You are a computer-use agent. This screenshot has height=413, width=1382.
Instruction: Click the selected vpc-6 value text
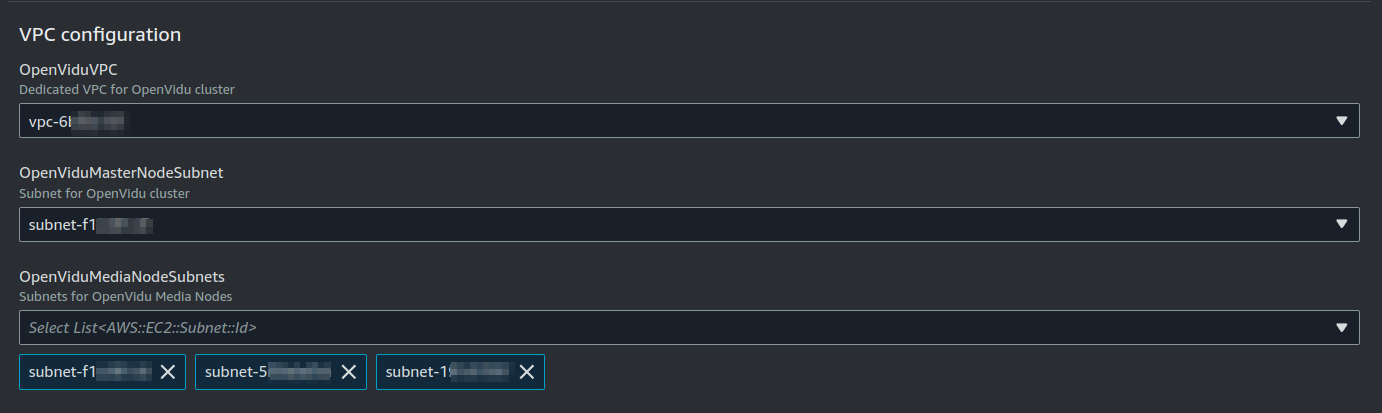76,120
